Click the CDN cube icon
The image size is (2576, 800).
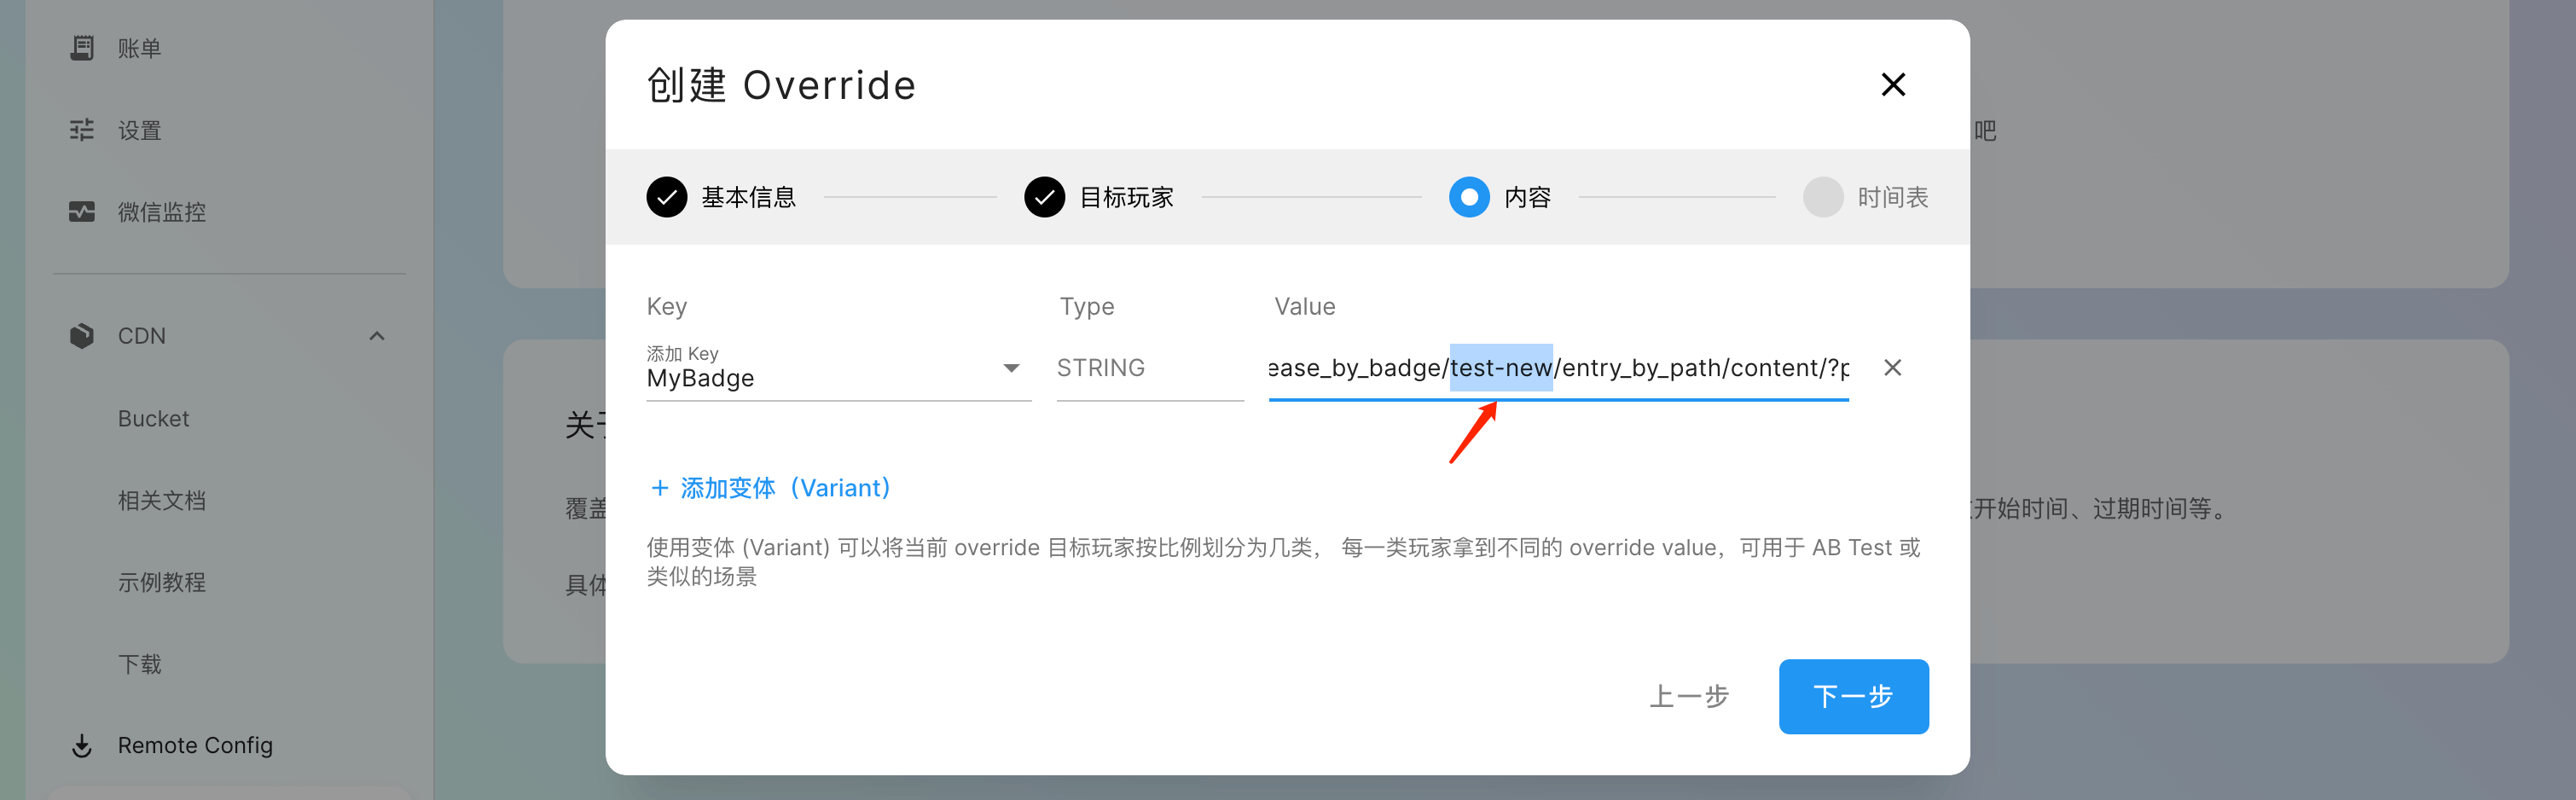click(x=82, y=336)
